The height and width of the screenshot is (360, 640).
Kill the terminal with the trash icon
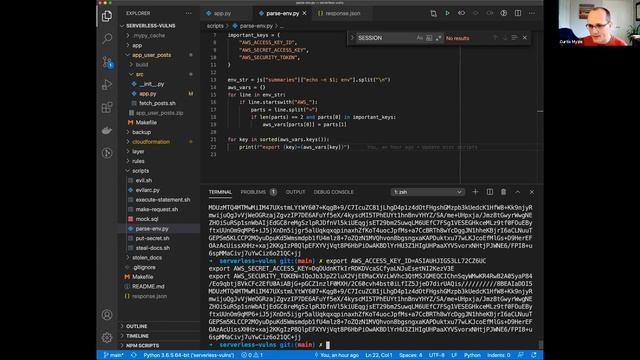click(503, 192)
